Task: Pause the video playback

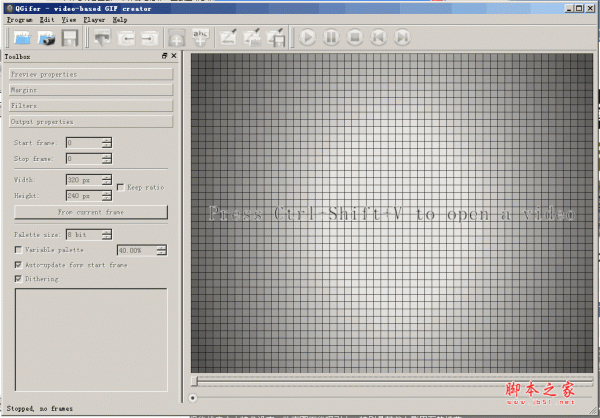Action: tap(331, 37)
